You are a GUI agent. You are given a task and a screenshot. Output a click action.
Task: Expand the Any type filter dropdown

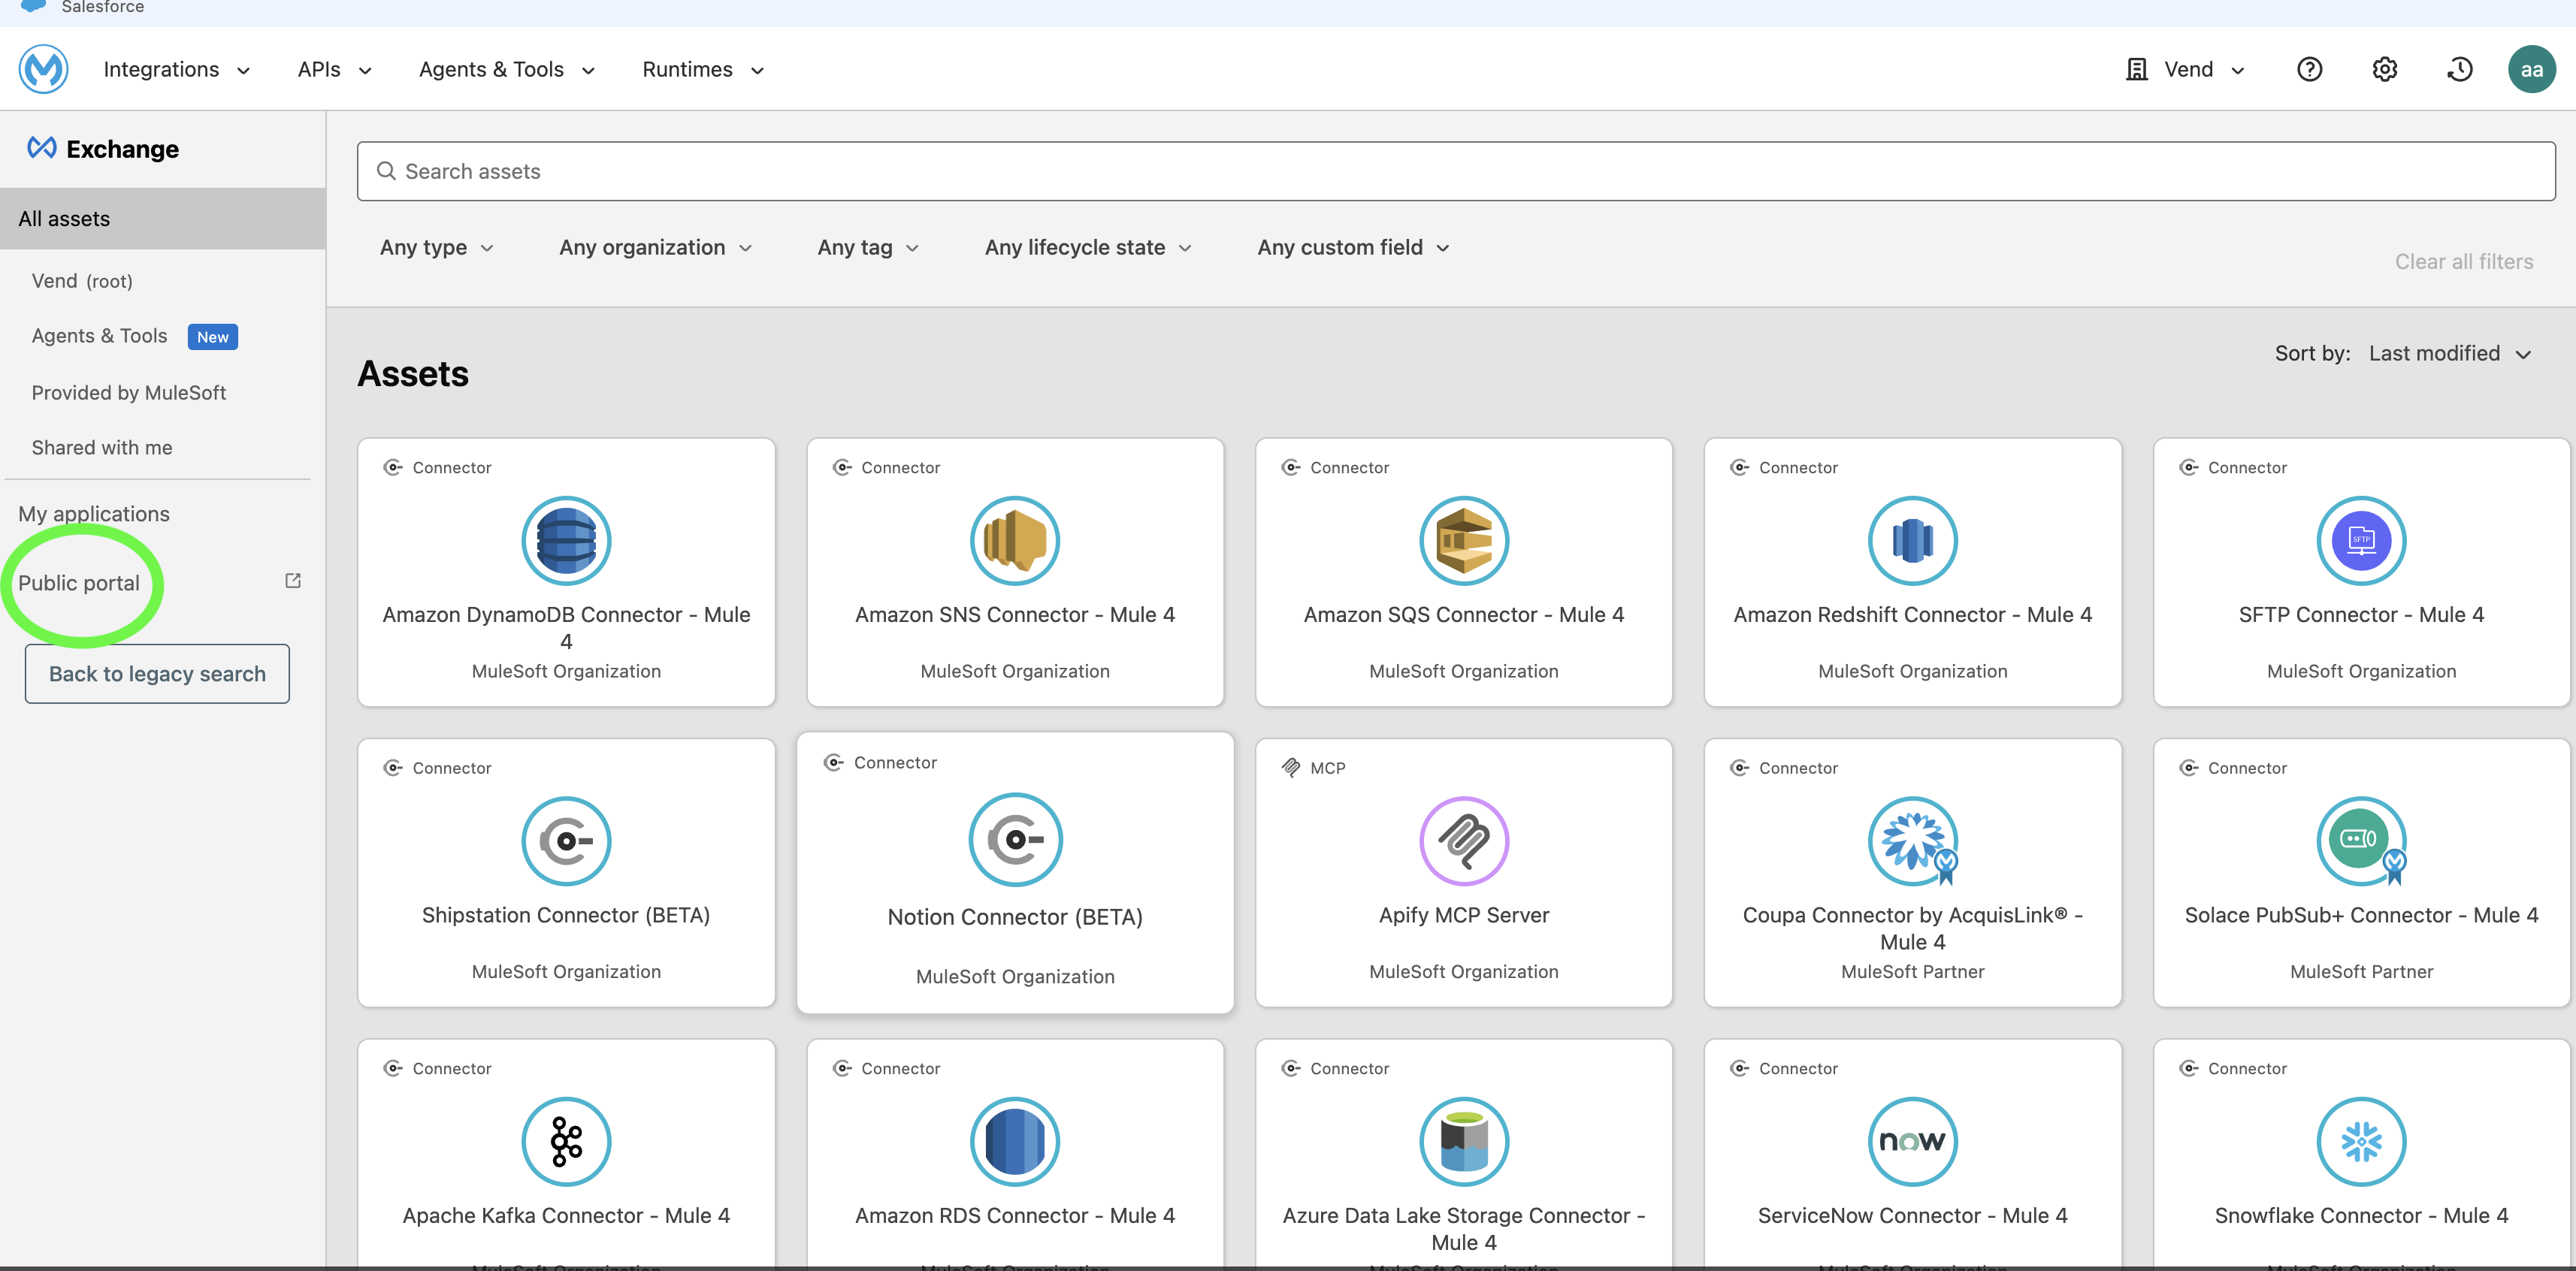point(436,247)
